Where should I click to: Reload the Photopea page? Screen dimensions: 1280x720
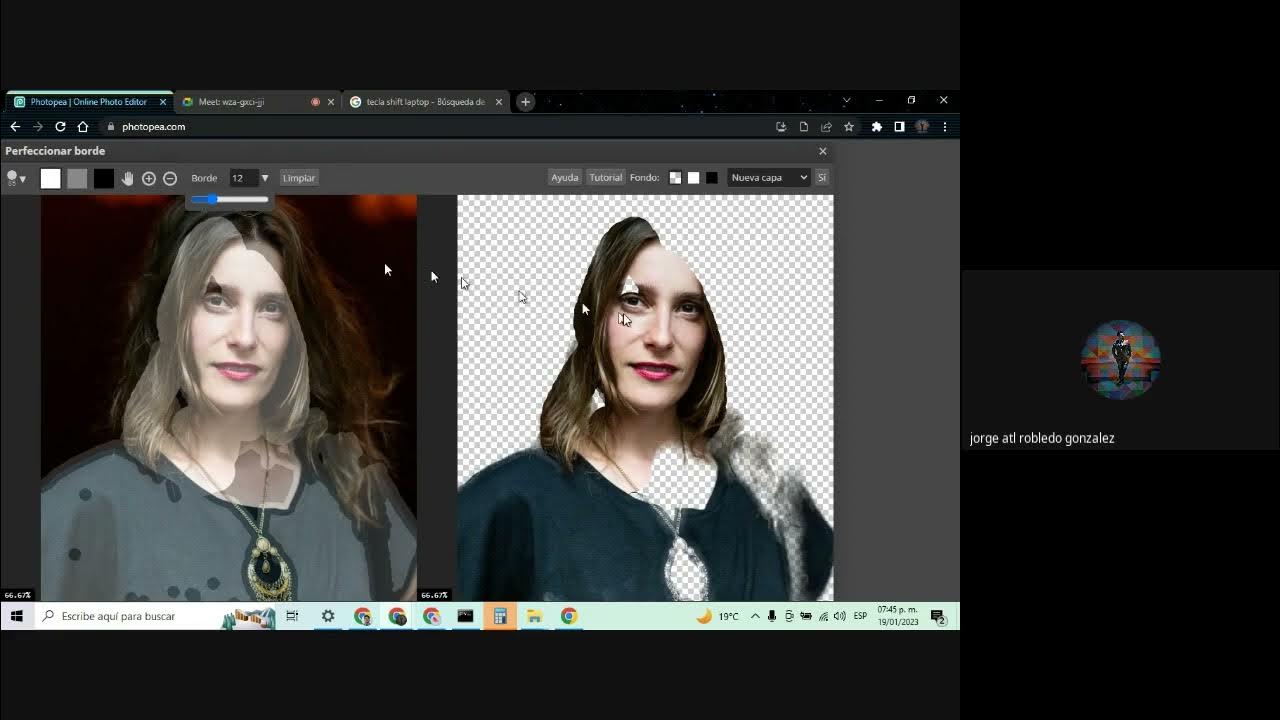pyautogui.click(x=60, y=127)
